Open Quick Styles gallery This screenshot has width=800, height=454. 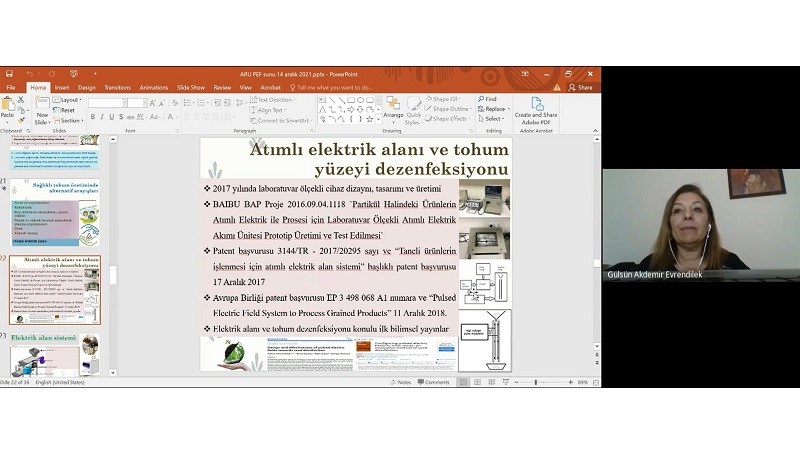pyautogui.click(x=413, y=111)
